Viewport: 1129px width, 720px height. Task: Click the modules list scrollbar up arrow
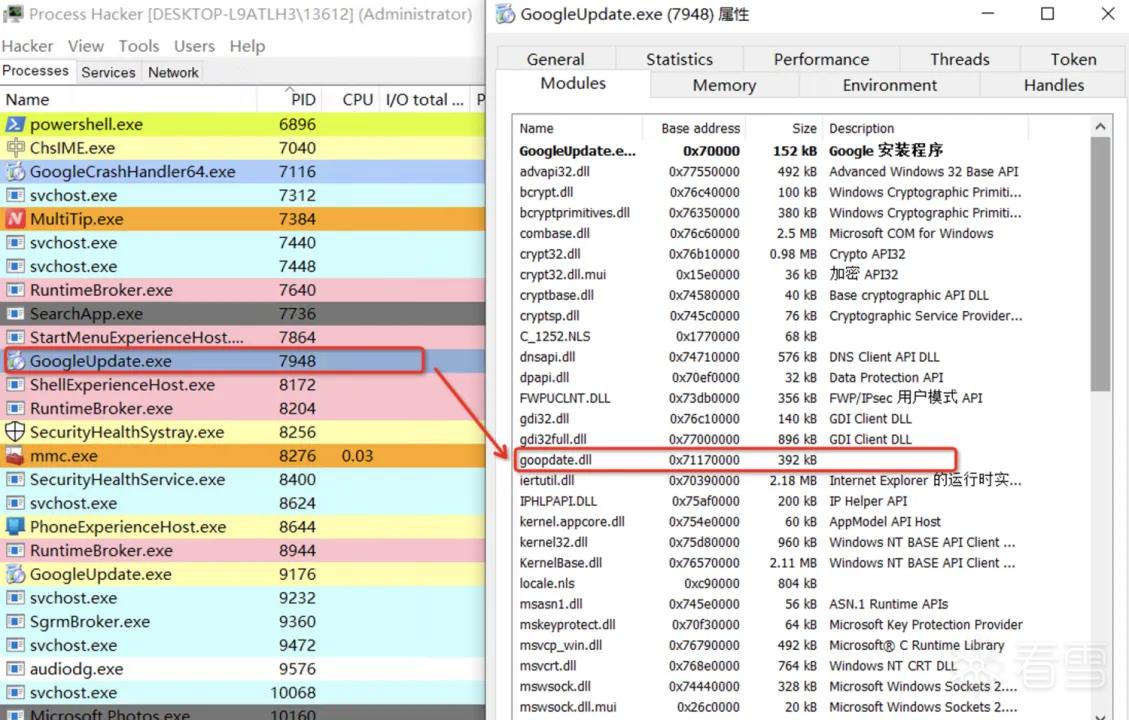[1100, 127]
